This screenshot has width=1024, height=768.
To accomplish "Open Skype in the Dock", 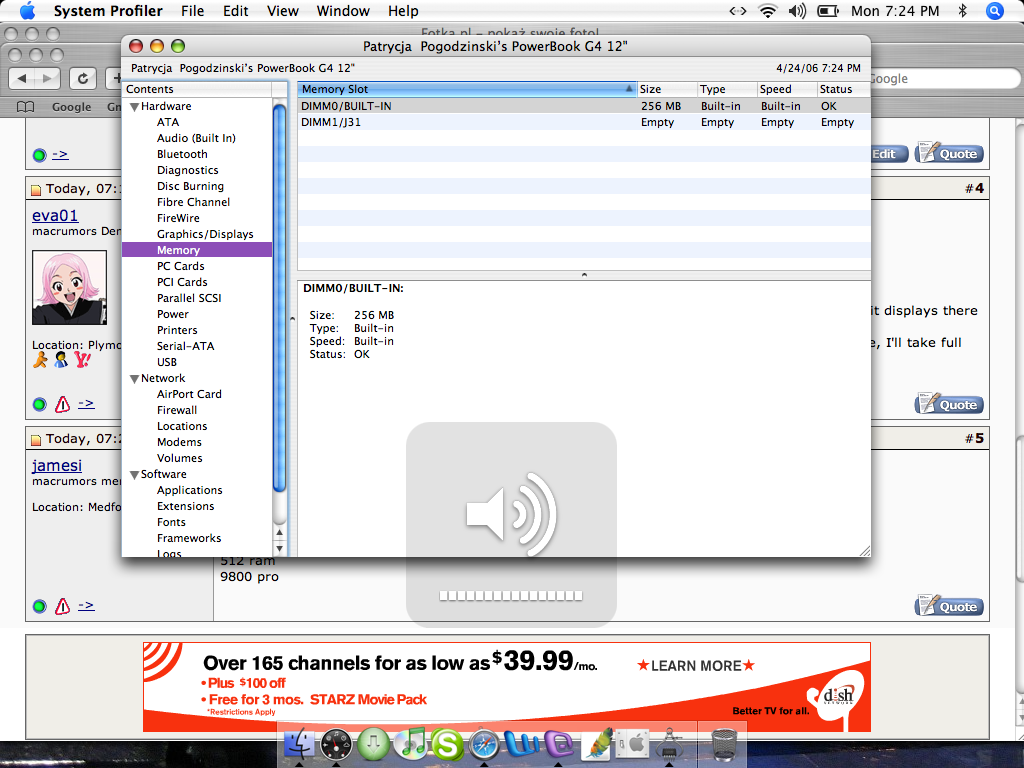I will [448, 744].
